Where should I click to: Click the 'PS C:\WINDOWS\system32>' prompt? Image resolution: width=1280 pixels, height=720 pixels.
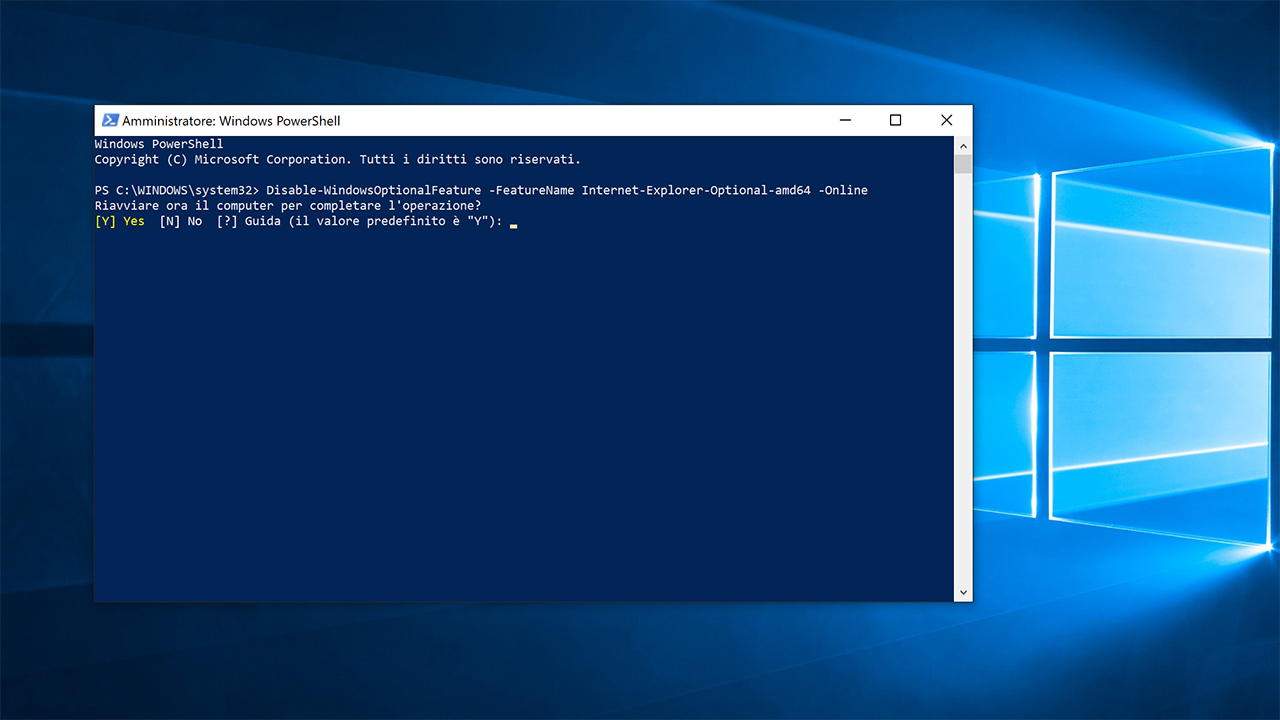pyautogui.click(x=177, y=190)
